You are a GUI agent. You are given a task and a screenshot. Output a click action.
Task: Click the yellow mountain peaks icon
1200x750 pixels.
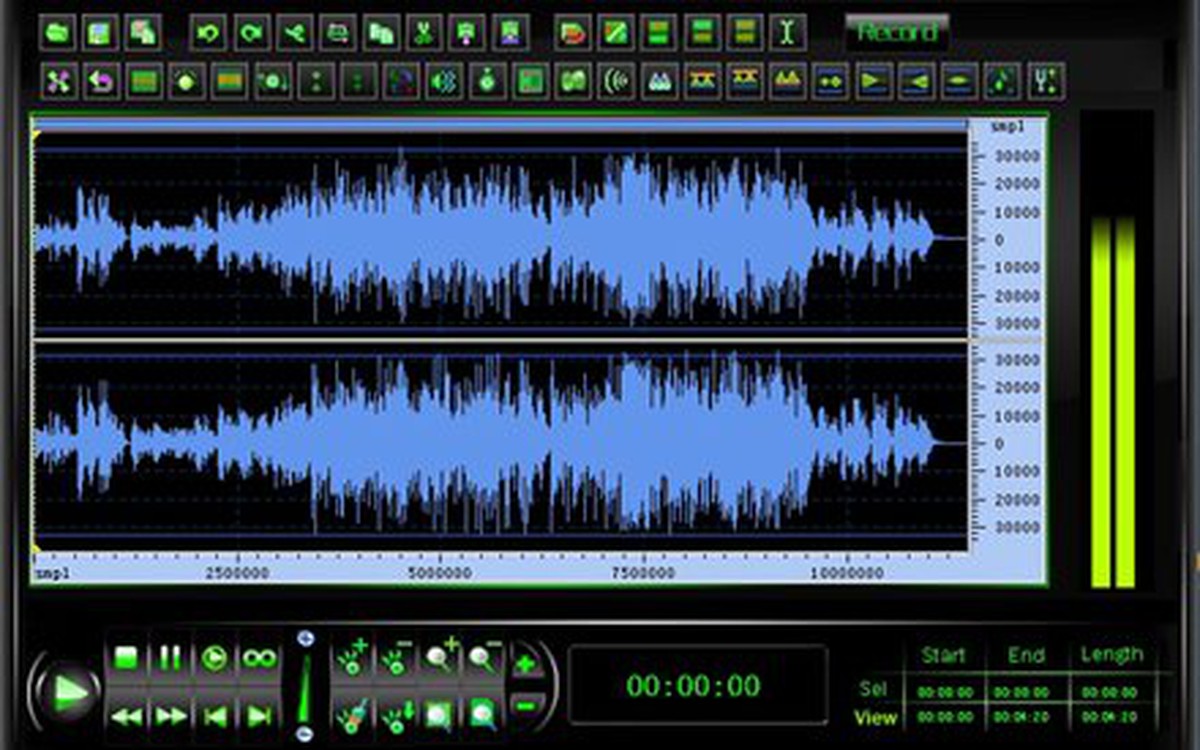pos(788,81)
